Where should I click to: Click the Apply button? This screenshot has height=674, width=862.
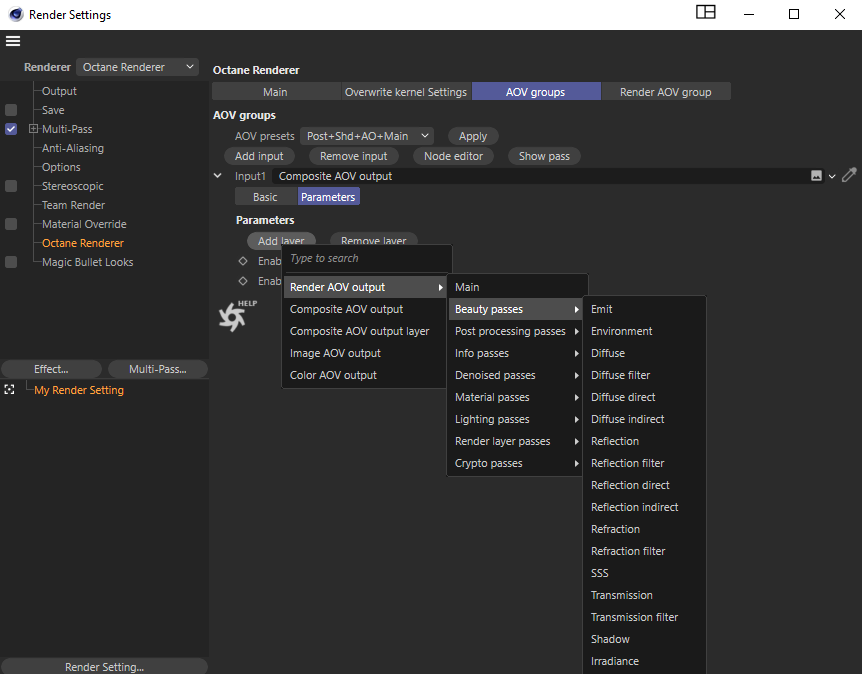(473, 136)
